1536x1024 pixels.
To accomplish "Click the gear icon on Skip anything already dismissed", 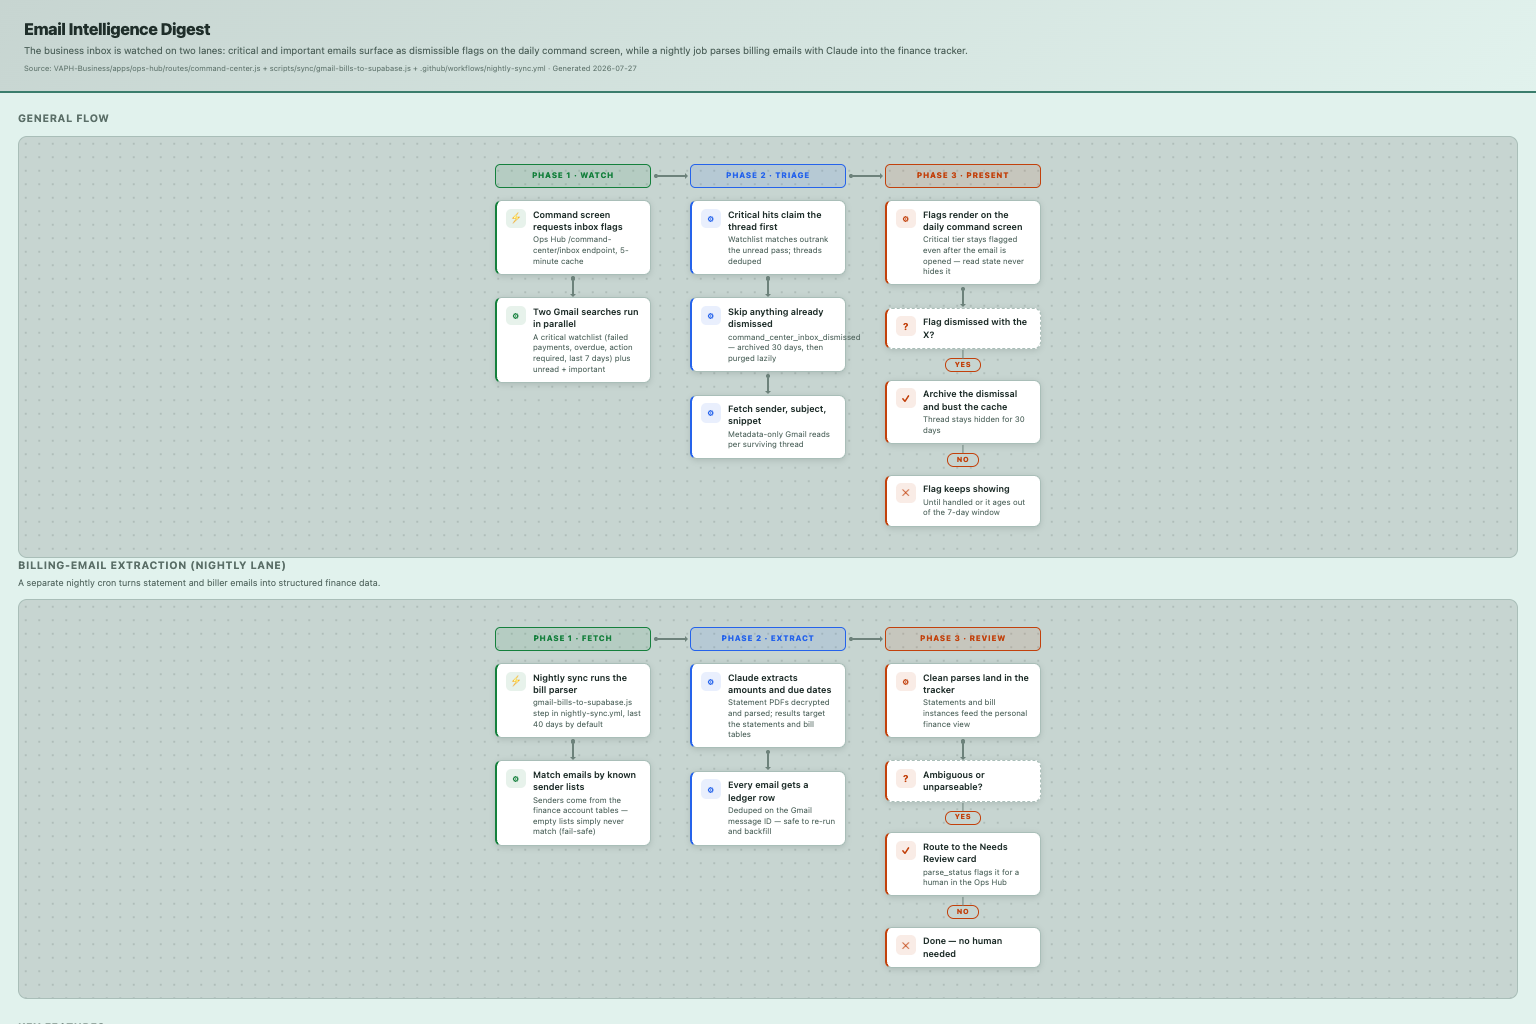I will pyautogui.click(x=711, y=315).
